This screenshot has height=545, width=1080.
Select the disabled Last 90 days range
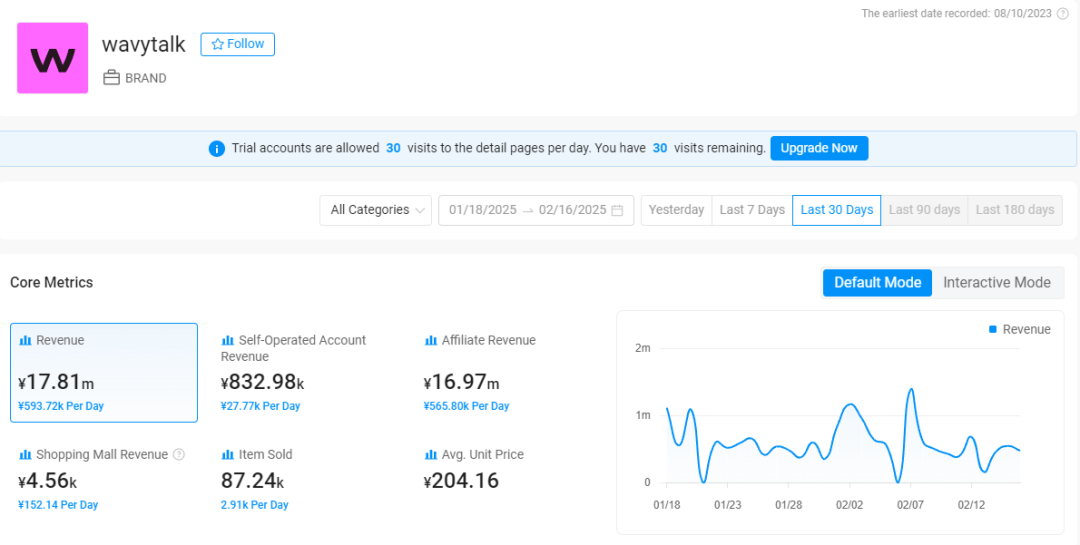point(924,210)
